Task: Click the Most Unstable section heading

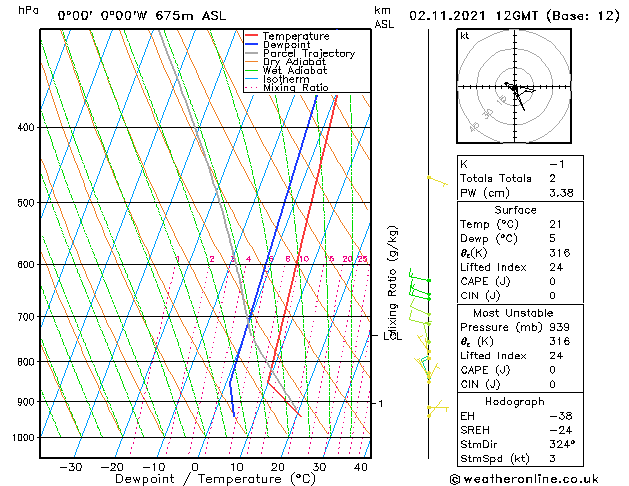Action: pyautogui.click(x=513, y=313)
